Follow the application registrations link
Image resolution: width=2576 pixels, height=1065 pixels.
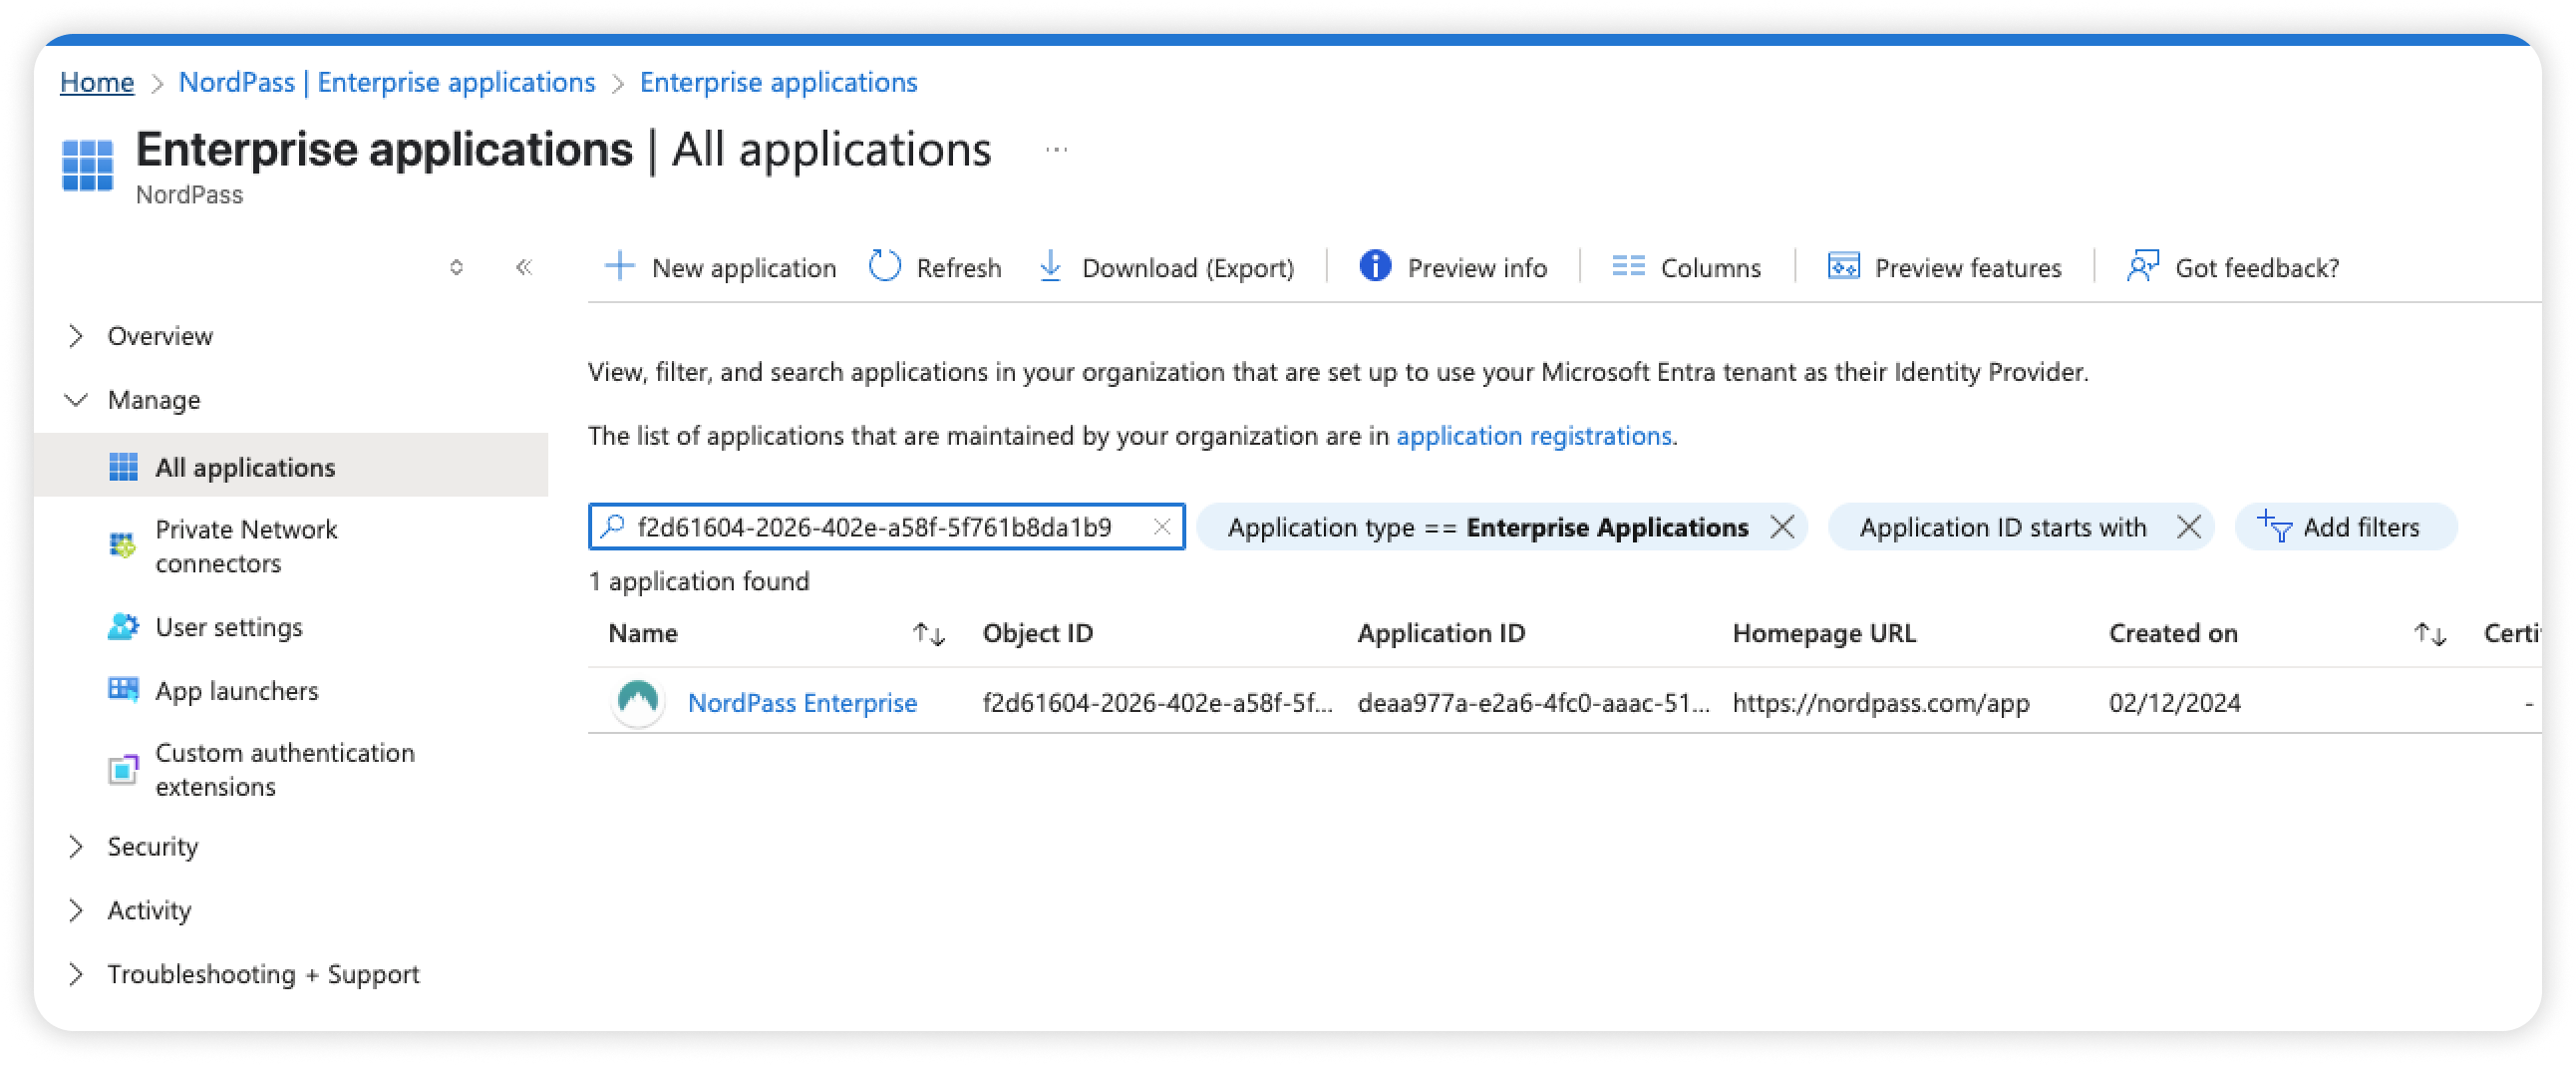click(1533, 436)
